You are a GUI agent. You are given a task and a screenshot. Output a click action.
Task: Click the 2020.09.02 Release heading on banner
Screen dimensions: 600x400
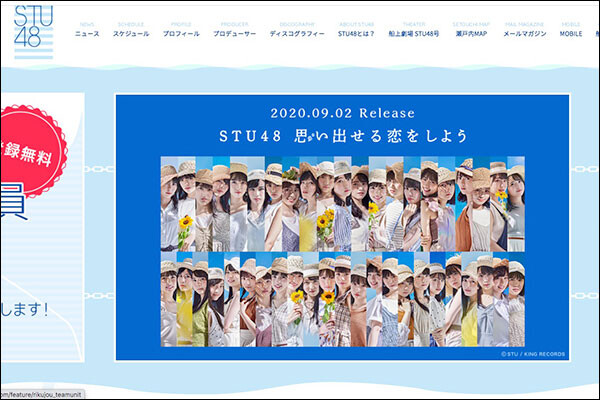point(343,112)
